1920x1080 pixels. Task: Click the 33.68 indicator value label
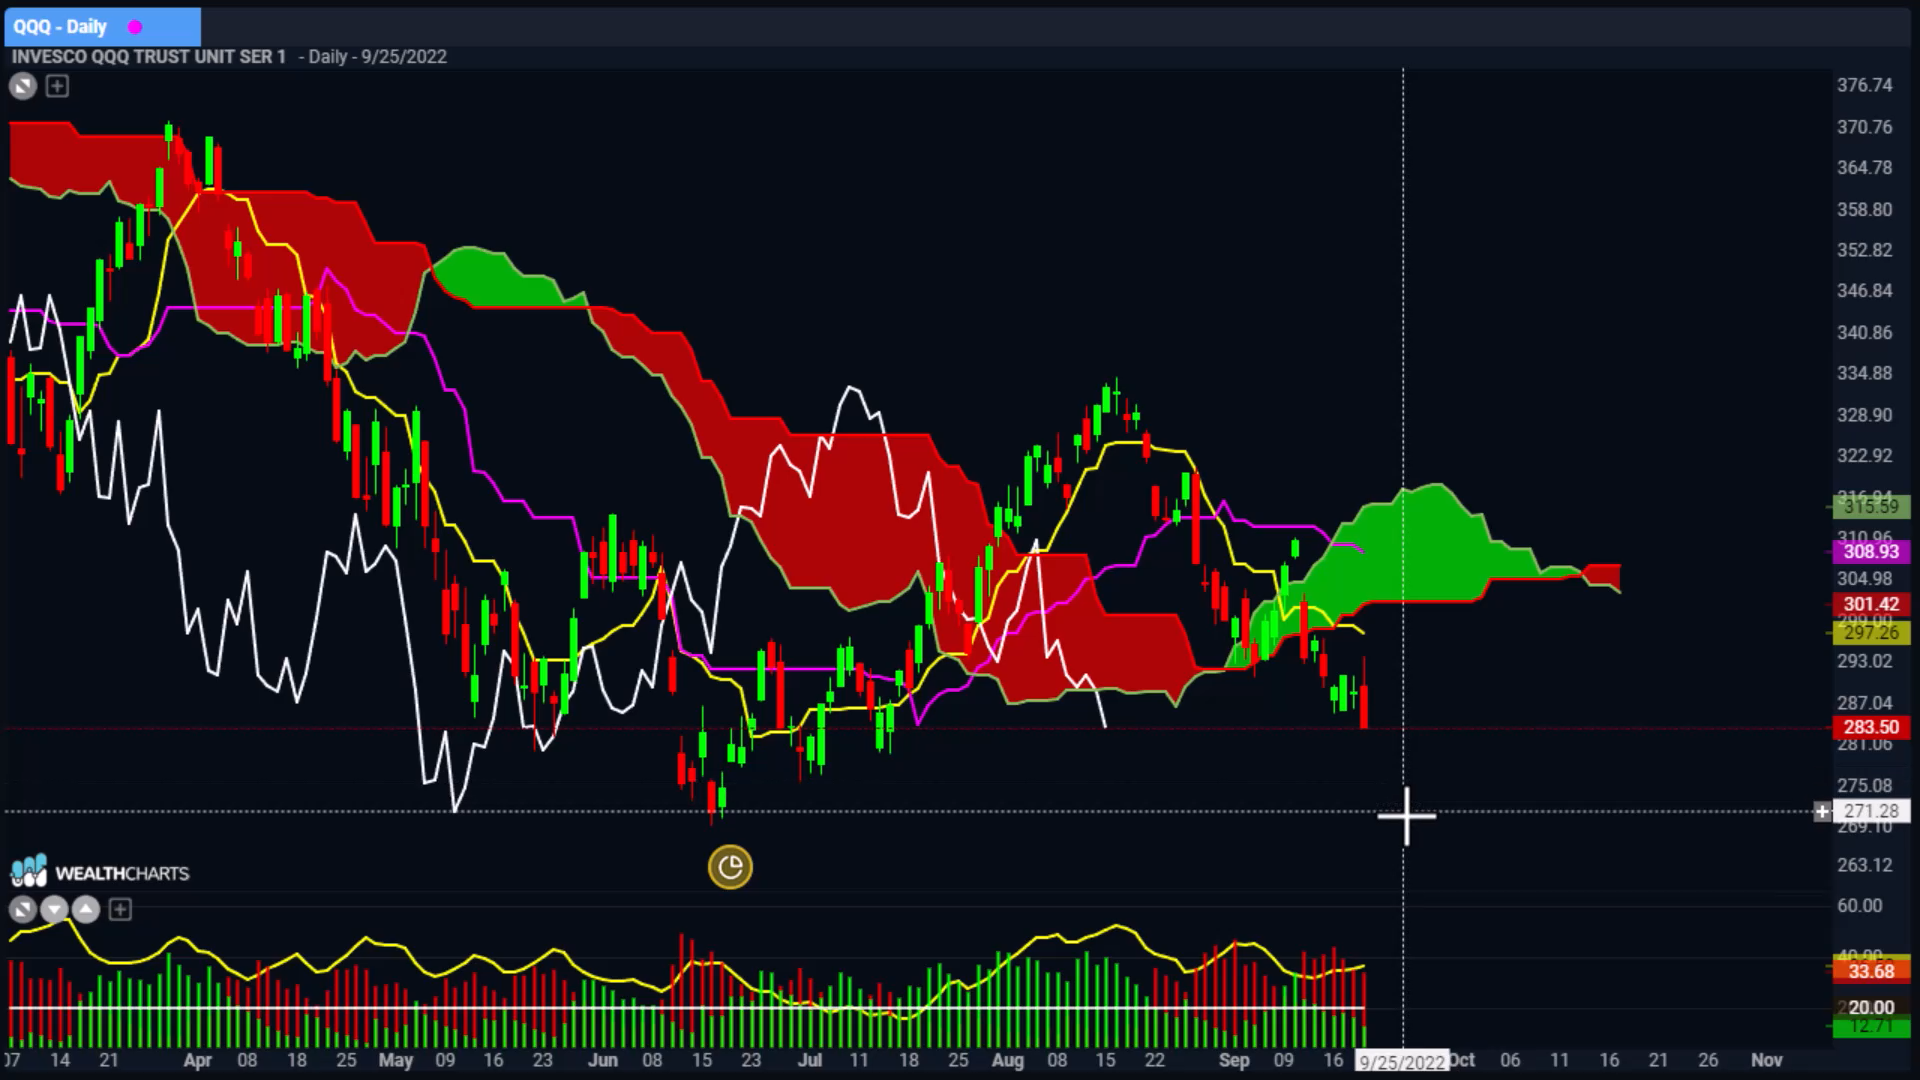pos(1871,972)
